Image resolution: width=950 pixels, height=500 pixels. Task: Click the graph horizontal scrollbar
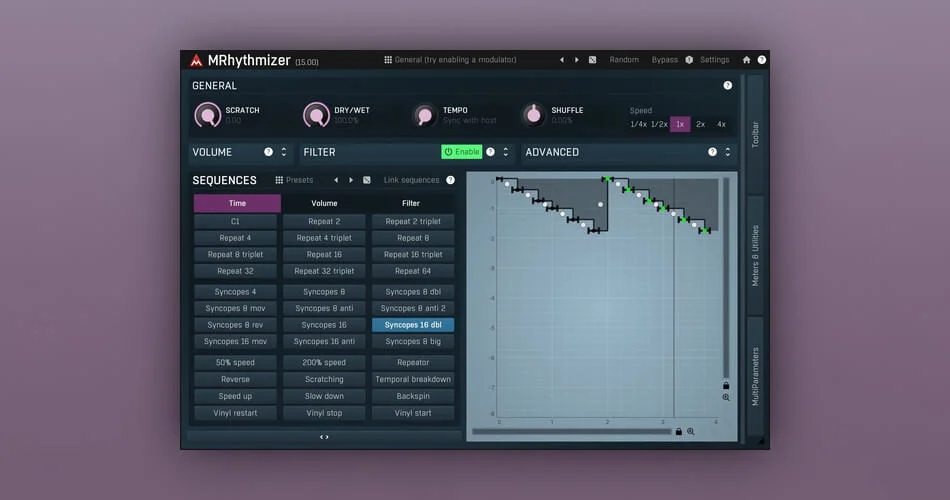572,432
